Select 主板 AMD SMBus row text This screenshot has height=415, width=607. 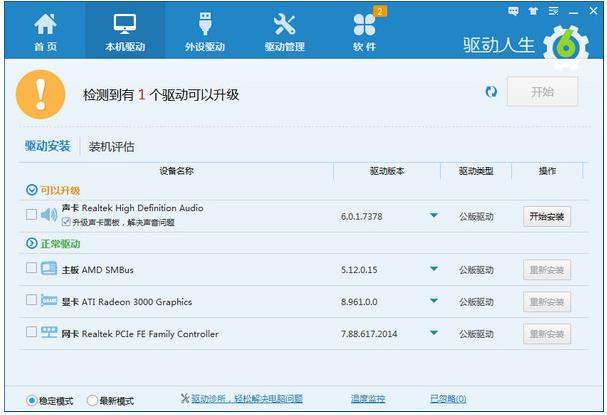click(98, 270)
